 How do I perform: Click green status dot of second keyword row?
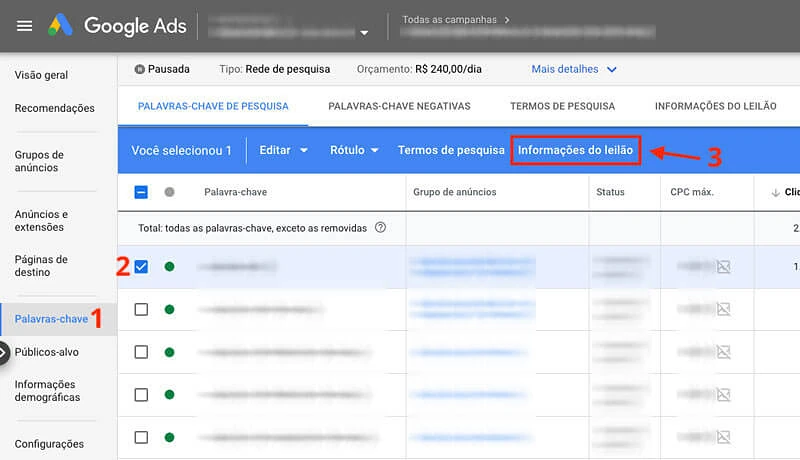pyautogui.click(x=169, y=309)
